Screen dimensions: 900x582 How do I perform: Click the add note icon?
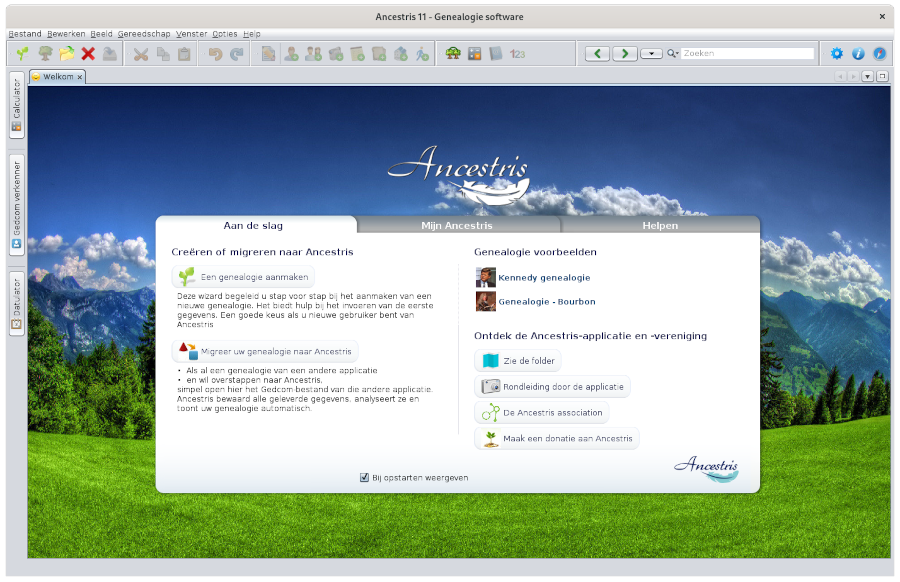pos(357,54)
